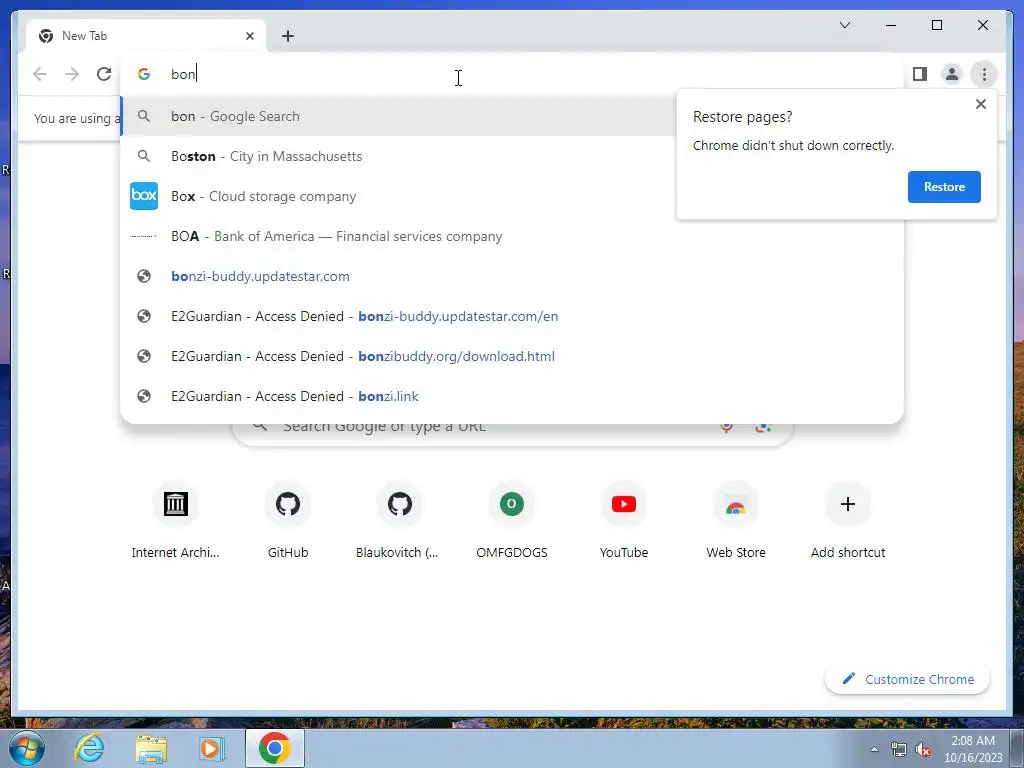Click the Box logo icon

point(144,196)
